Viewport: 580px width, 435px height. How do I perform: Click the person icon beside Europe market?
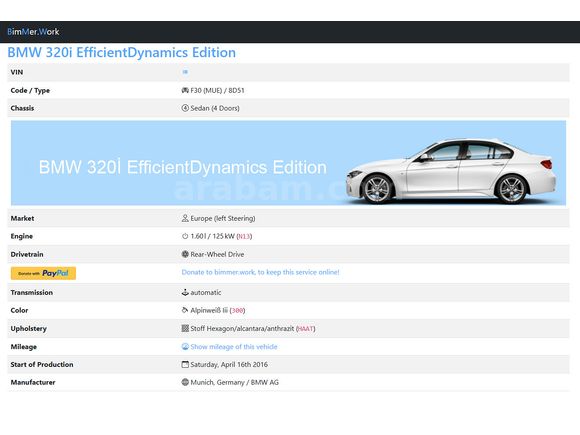[185, 218]
